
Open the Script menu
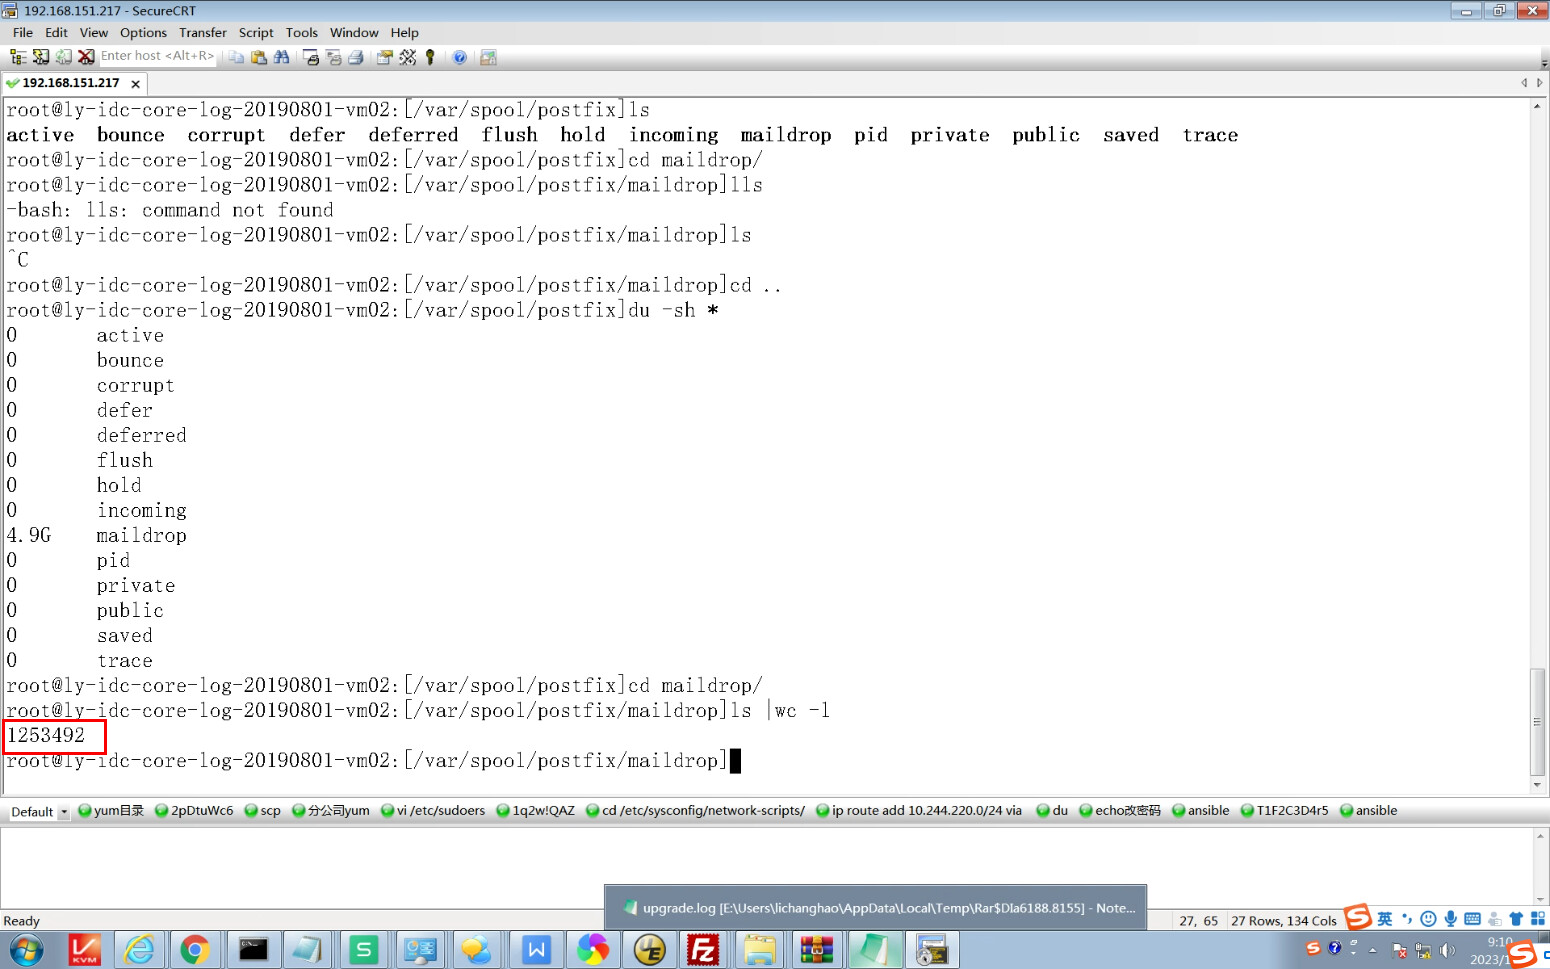256,33
